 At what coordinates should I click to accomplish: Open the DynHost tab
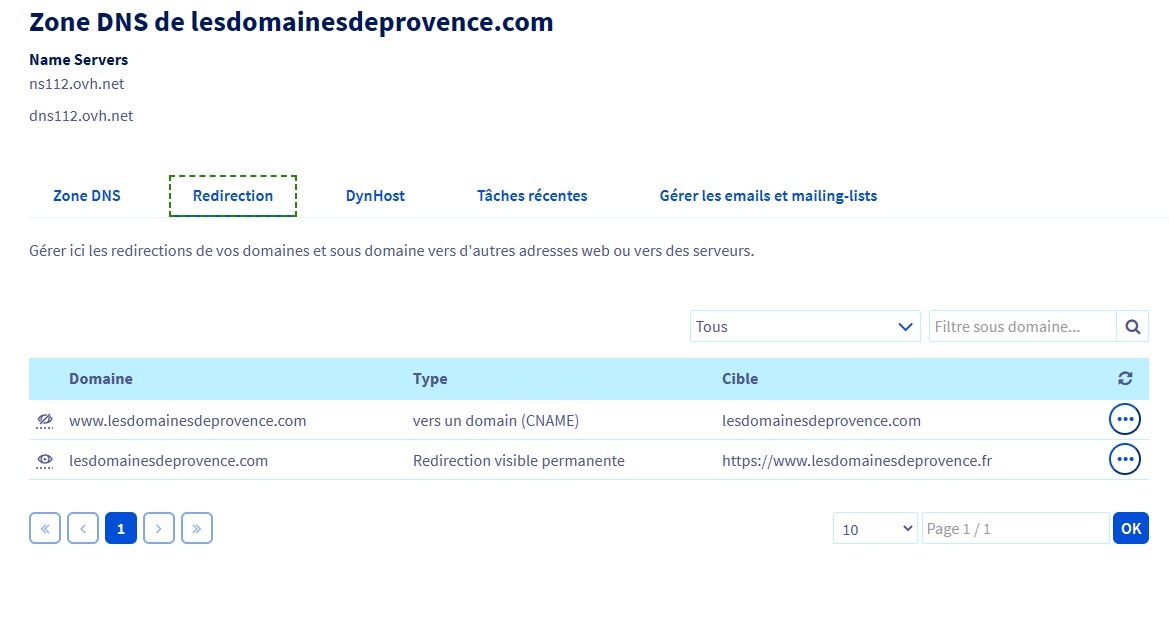(x=375, y=196)
